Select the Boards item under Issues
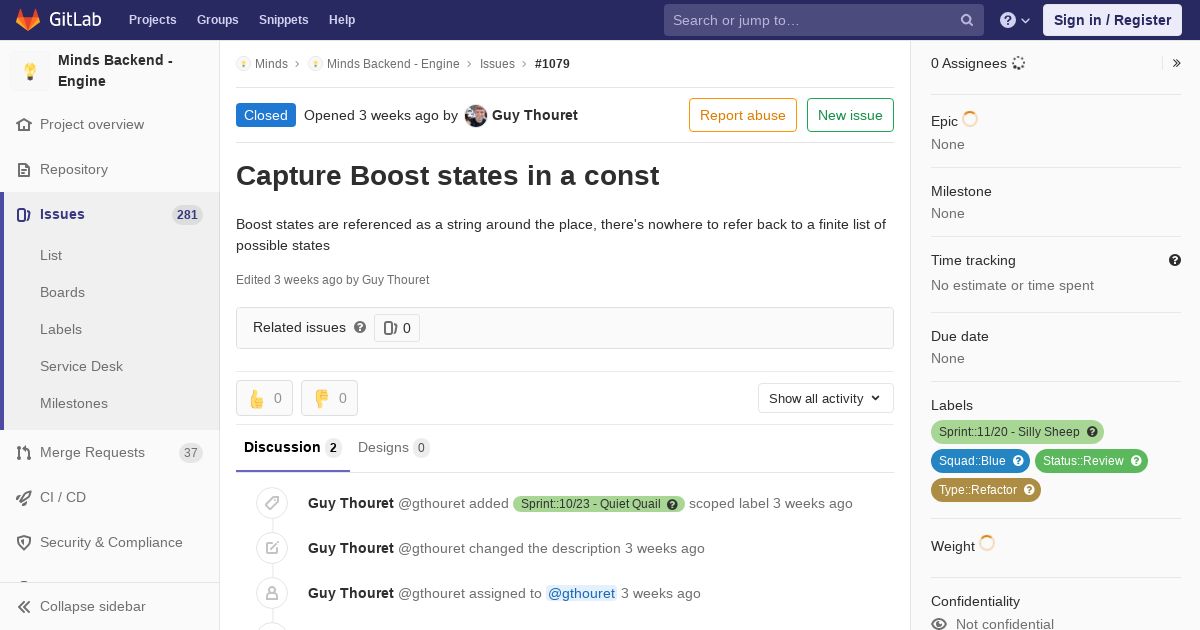This screenshot has width=1200, height=630. (62, 292)
